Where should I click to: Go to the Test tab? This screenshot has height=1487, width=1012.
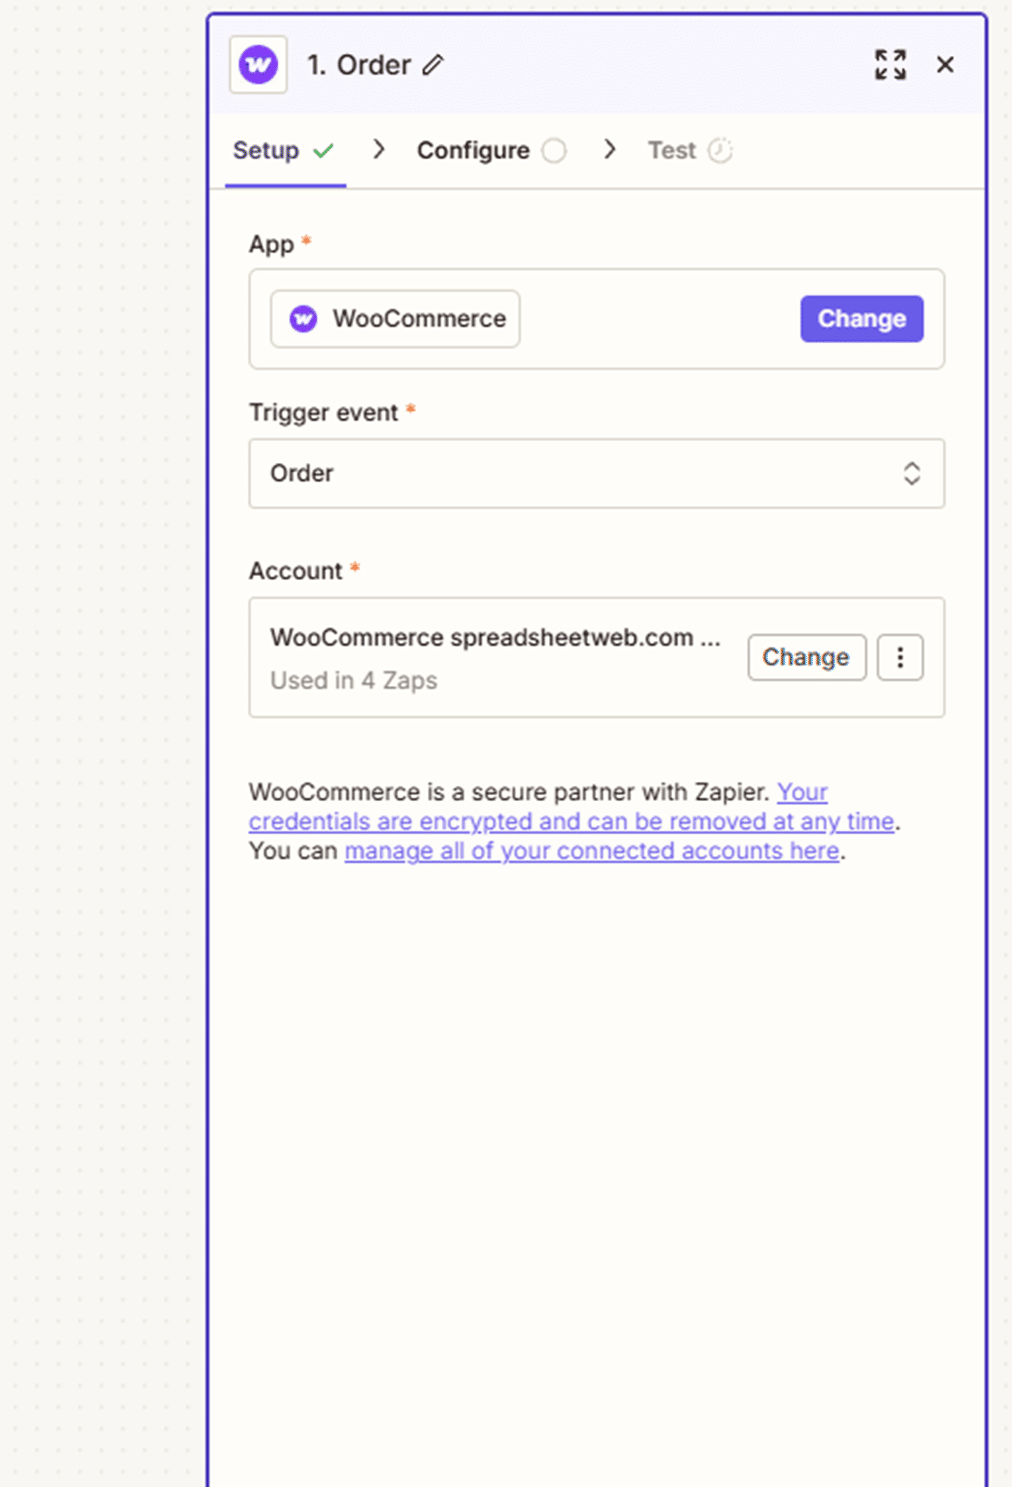(671, 151)
